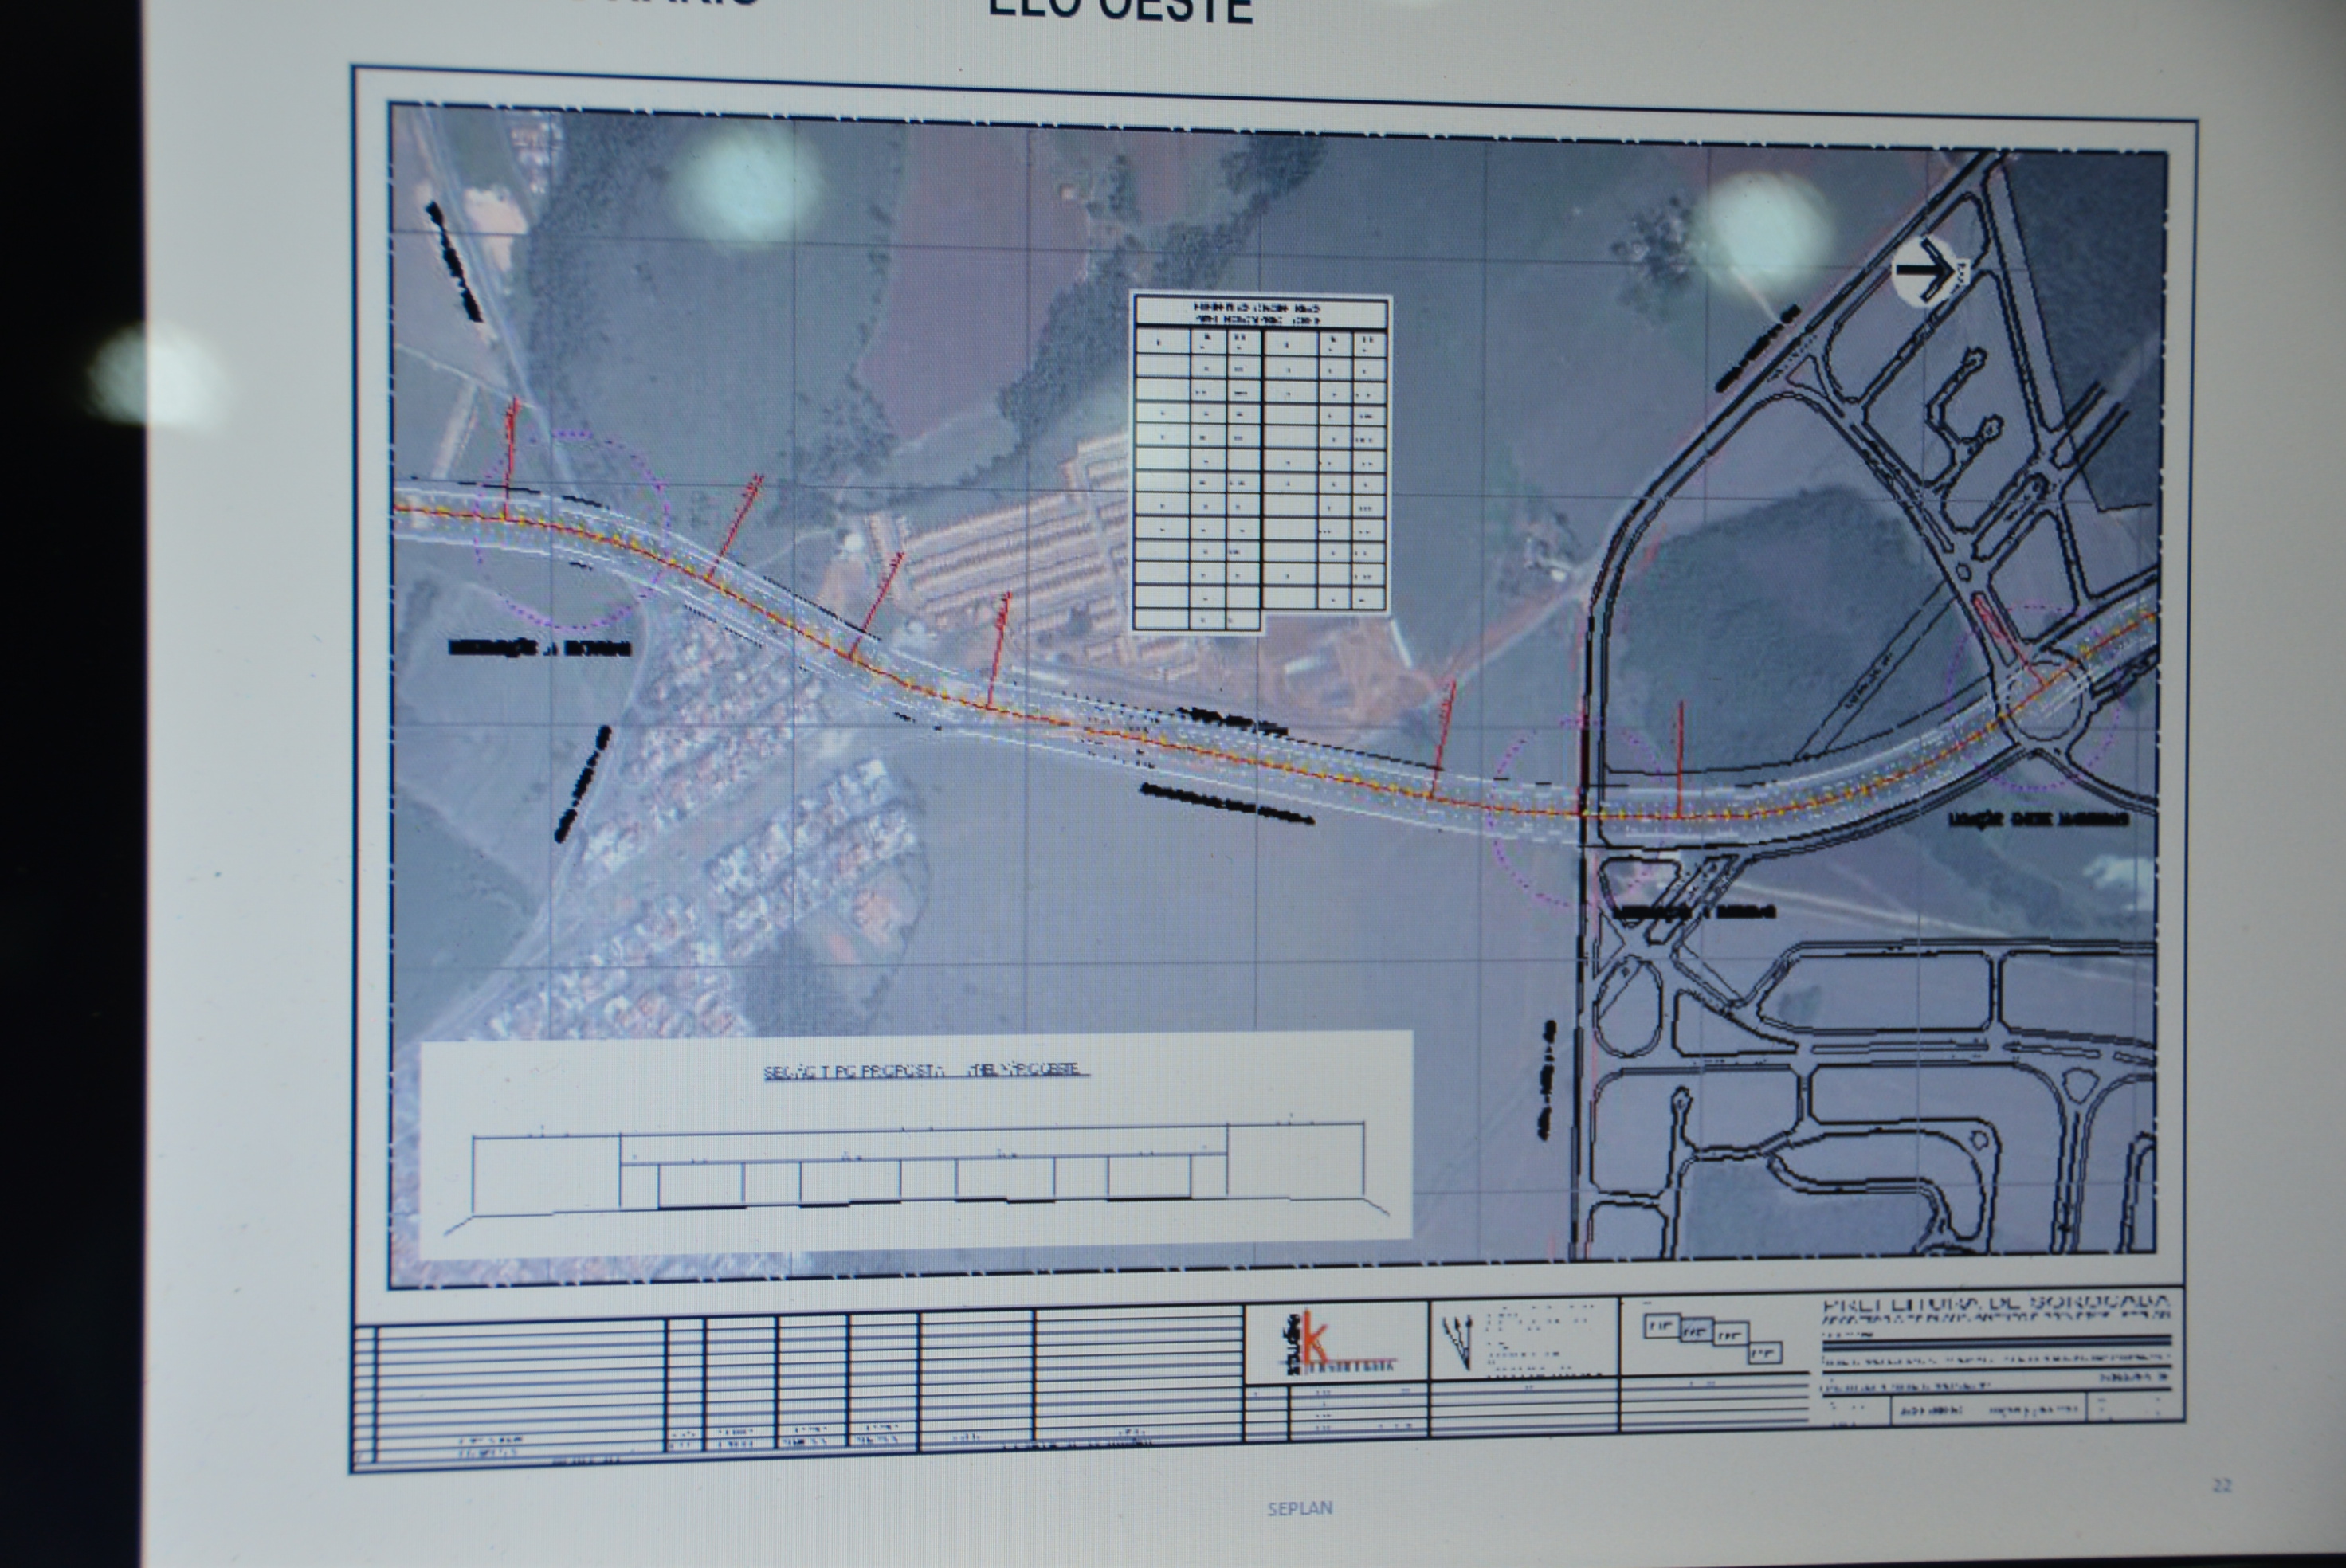Click the north arrow compass symbol

tap(1924, 270)
